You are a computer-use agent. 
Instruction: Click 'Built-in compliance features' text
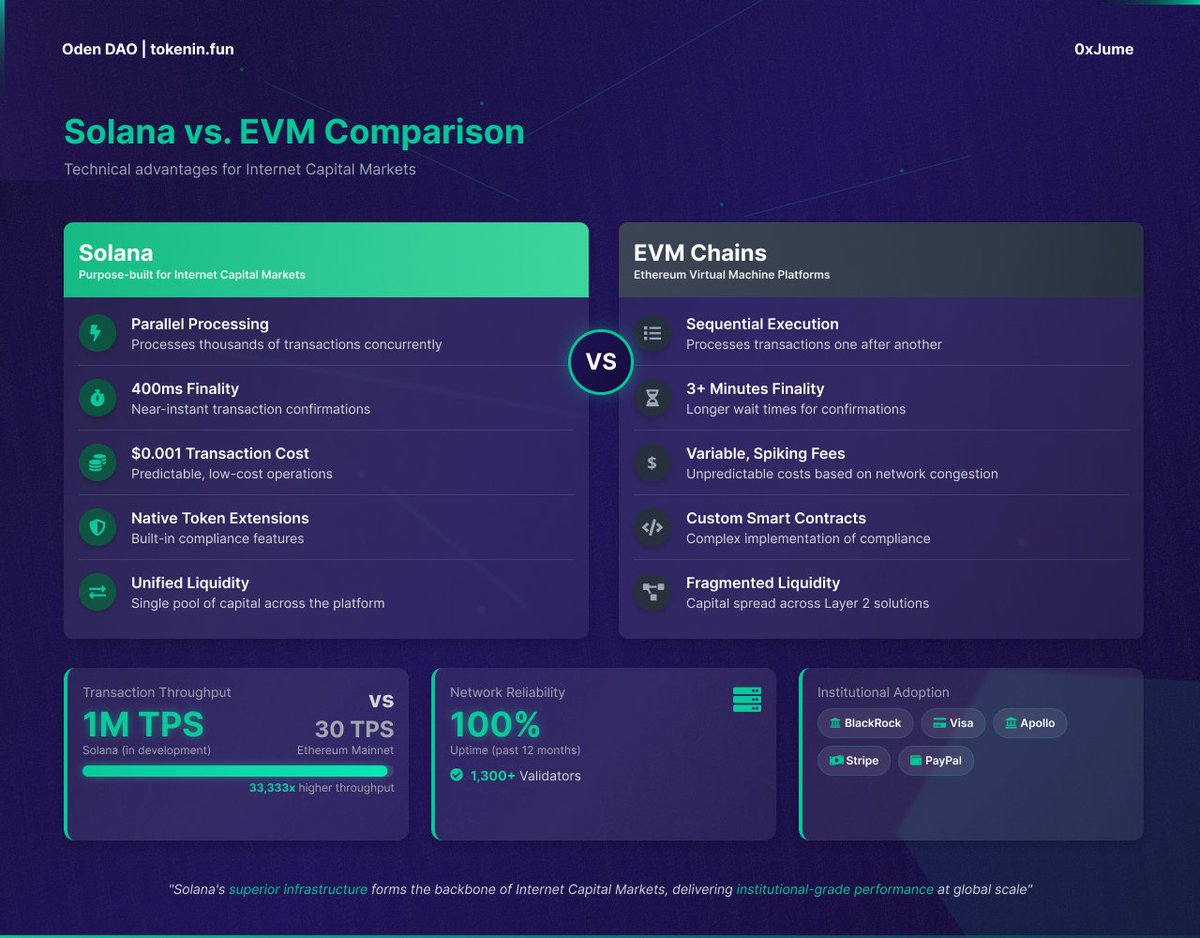(217, 539)
